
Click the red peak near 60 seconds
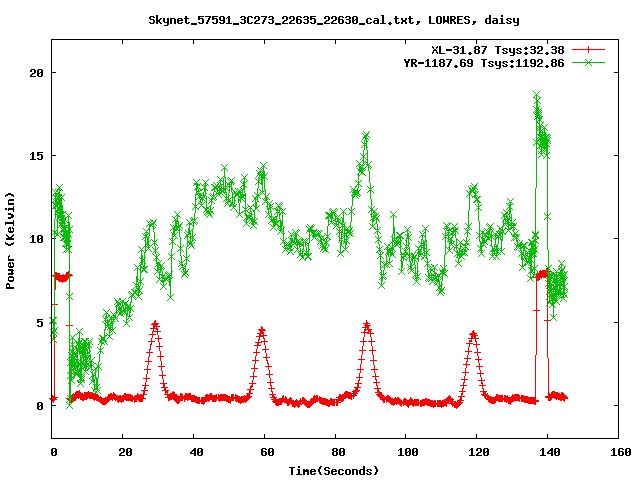coord(262,330)
